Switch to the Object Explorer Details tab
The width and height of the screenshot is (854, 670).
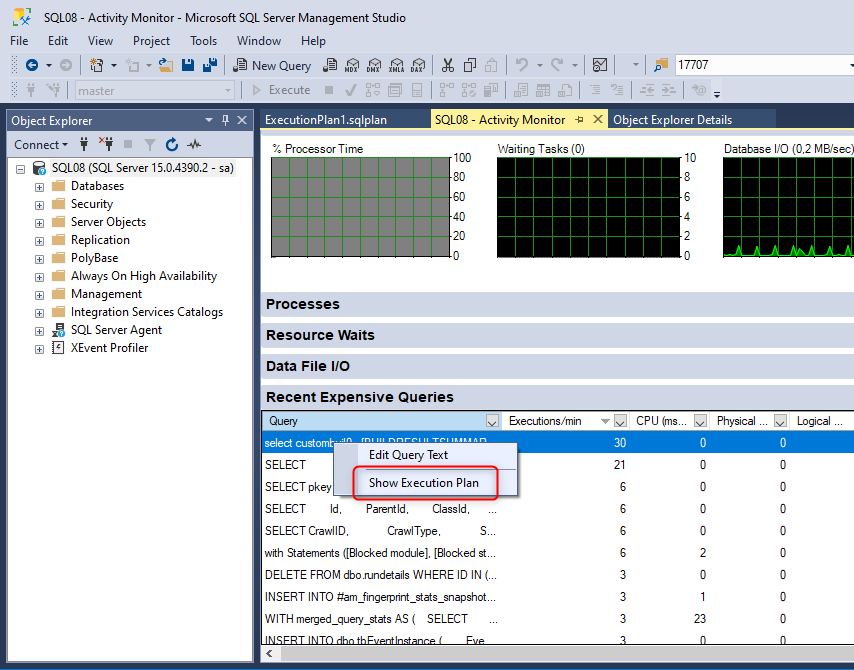click(673, 120)
